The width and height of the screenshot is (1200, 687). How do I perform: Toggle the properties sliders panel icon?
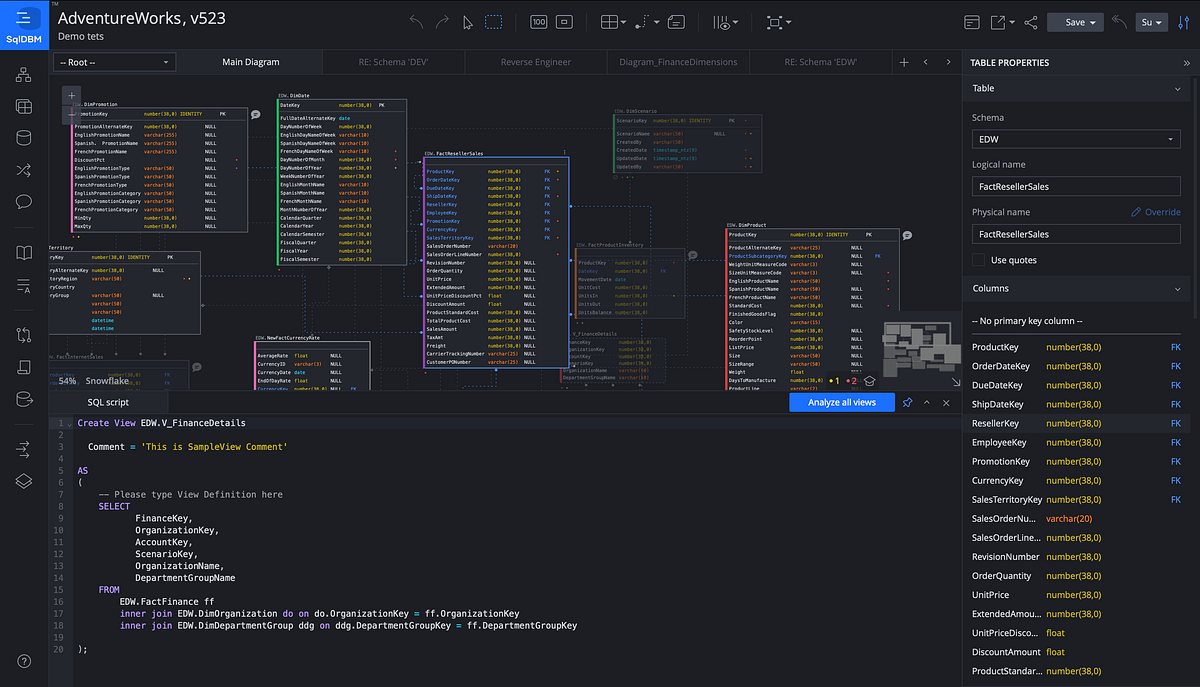(1185, 22)
